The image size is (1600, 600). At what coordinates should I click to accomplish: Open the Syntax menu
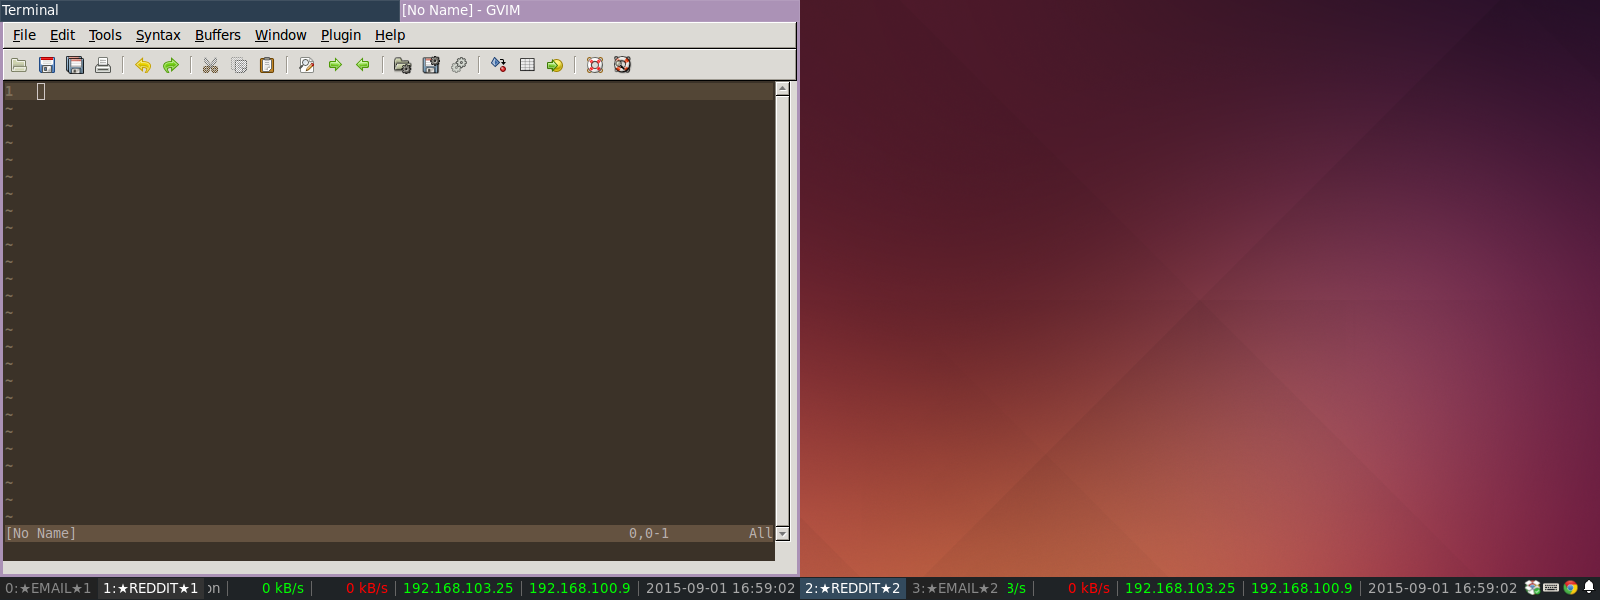[x=158, y=35]
